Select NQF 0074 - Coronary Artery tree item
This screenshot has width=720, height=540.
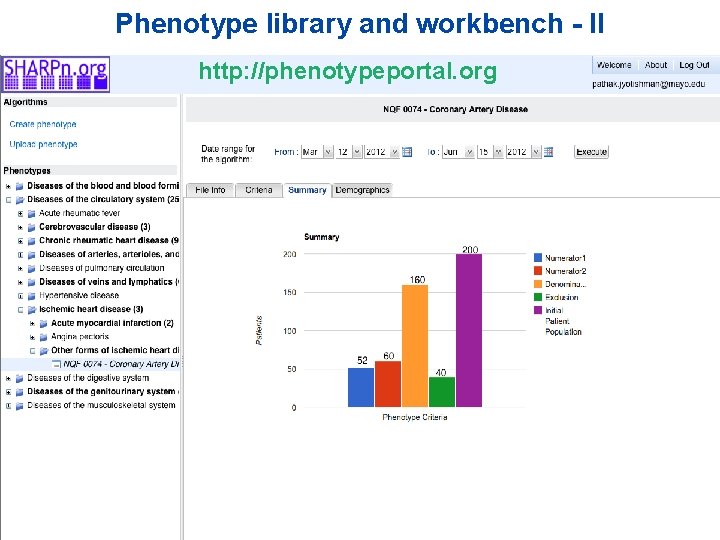[121, 364]
